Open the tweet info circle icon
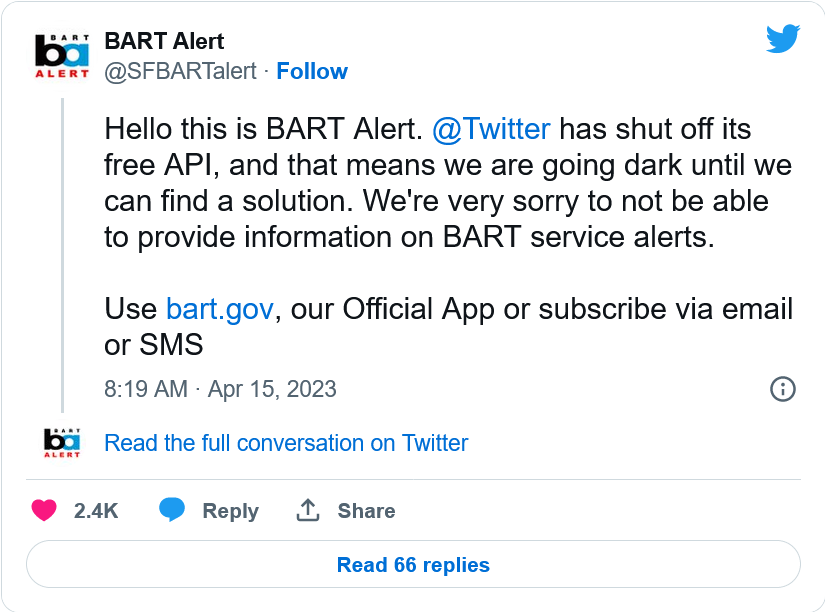Image resolution: width=825 pixels, height=612 pixels. (x=783, y=389)
